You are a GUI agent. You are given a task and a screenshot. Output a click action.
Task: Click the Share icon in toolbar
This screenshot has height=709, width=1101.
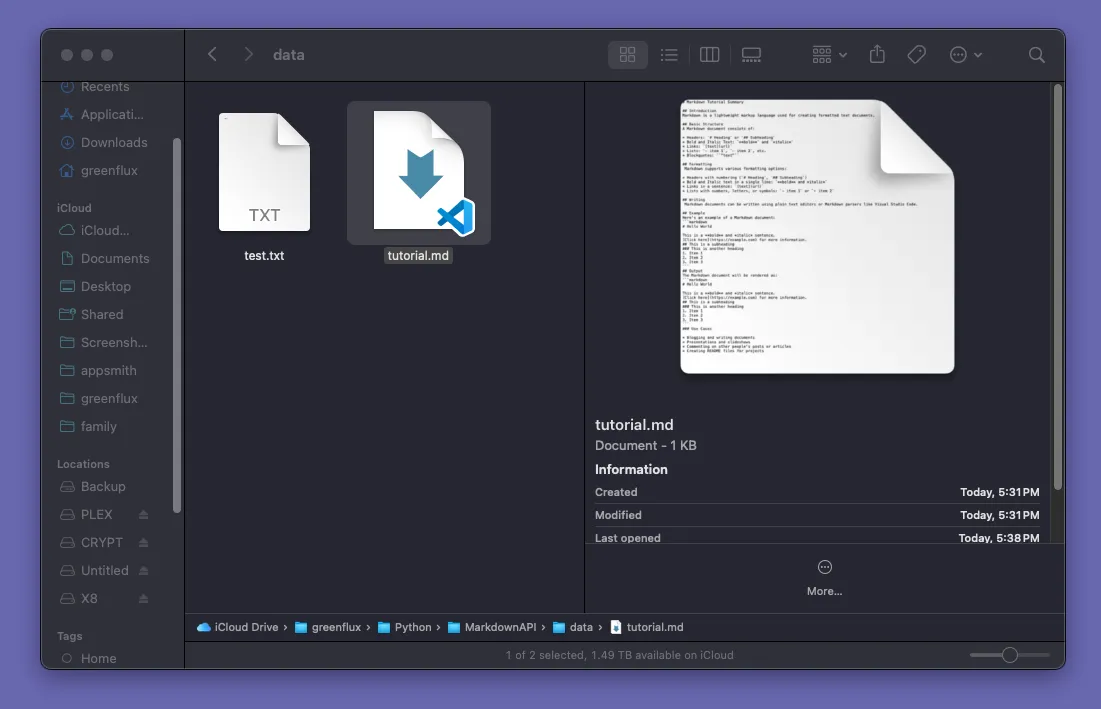click(877, 55)
